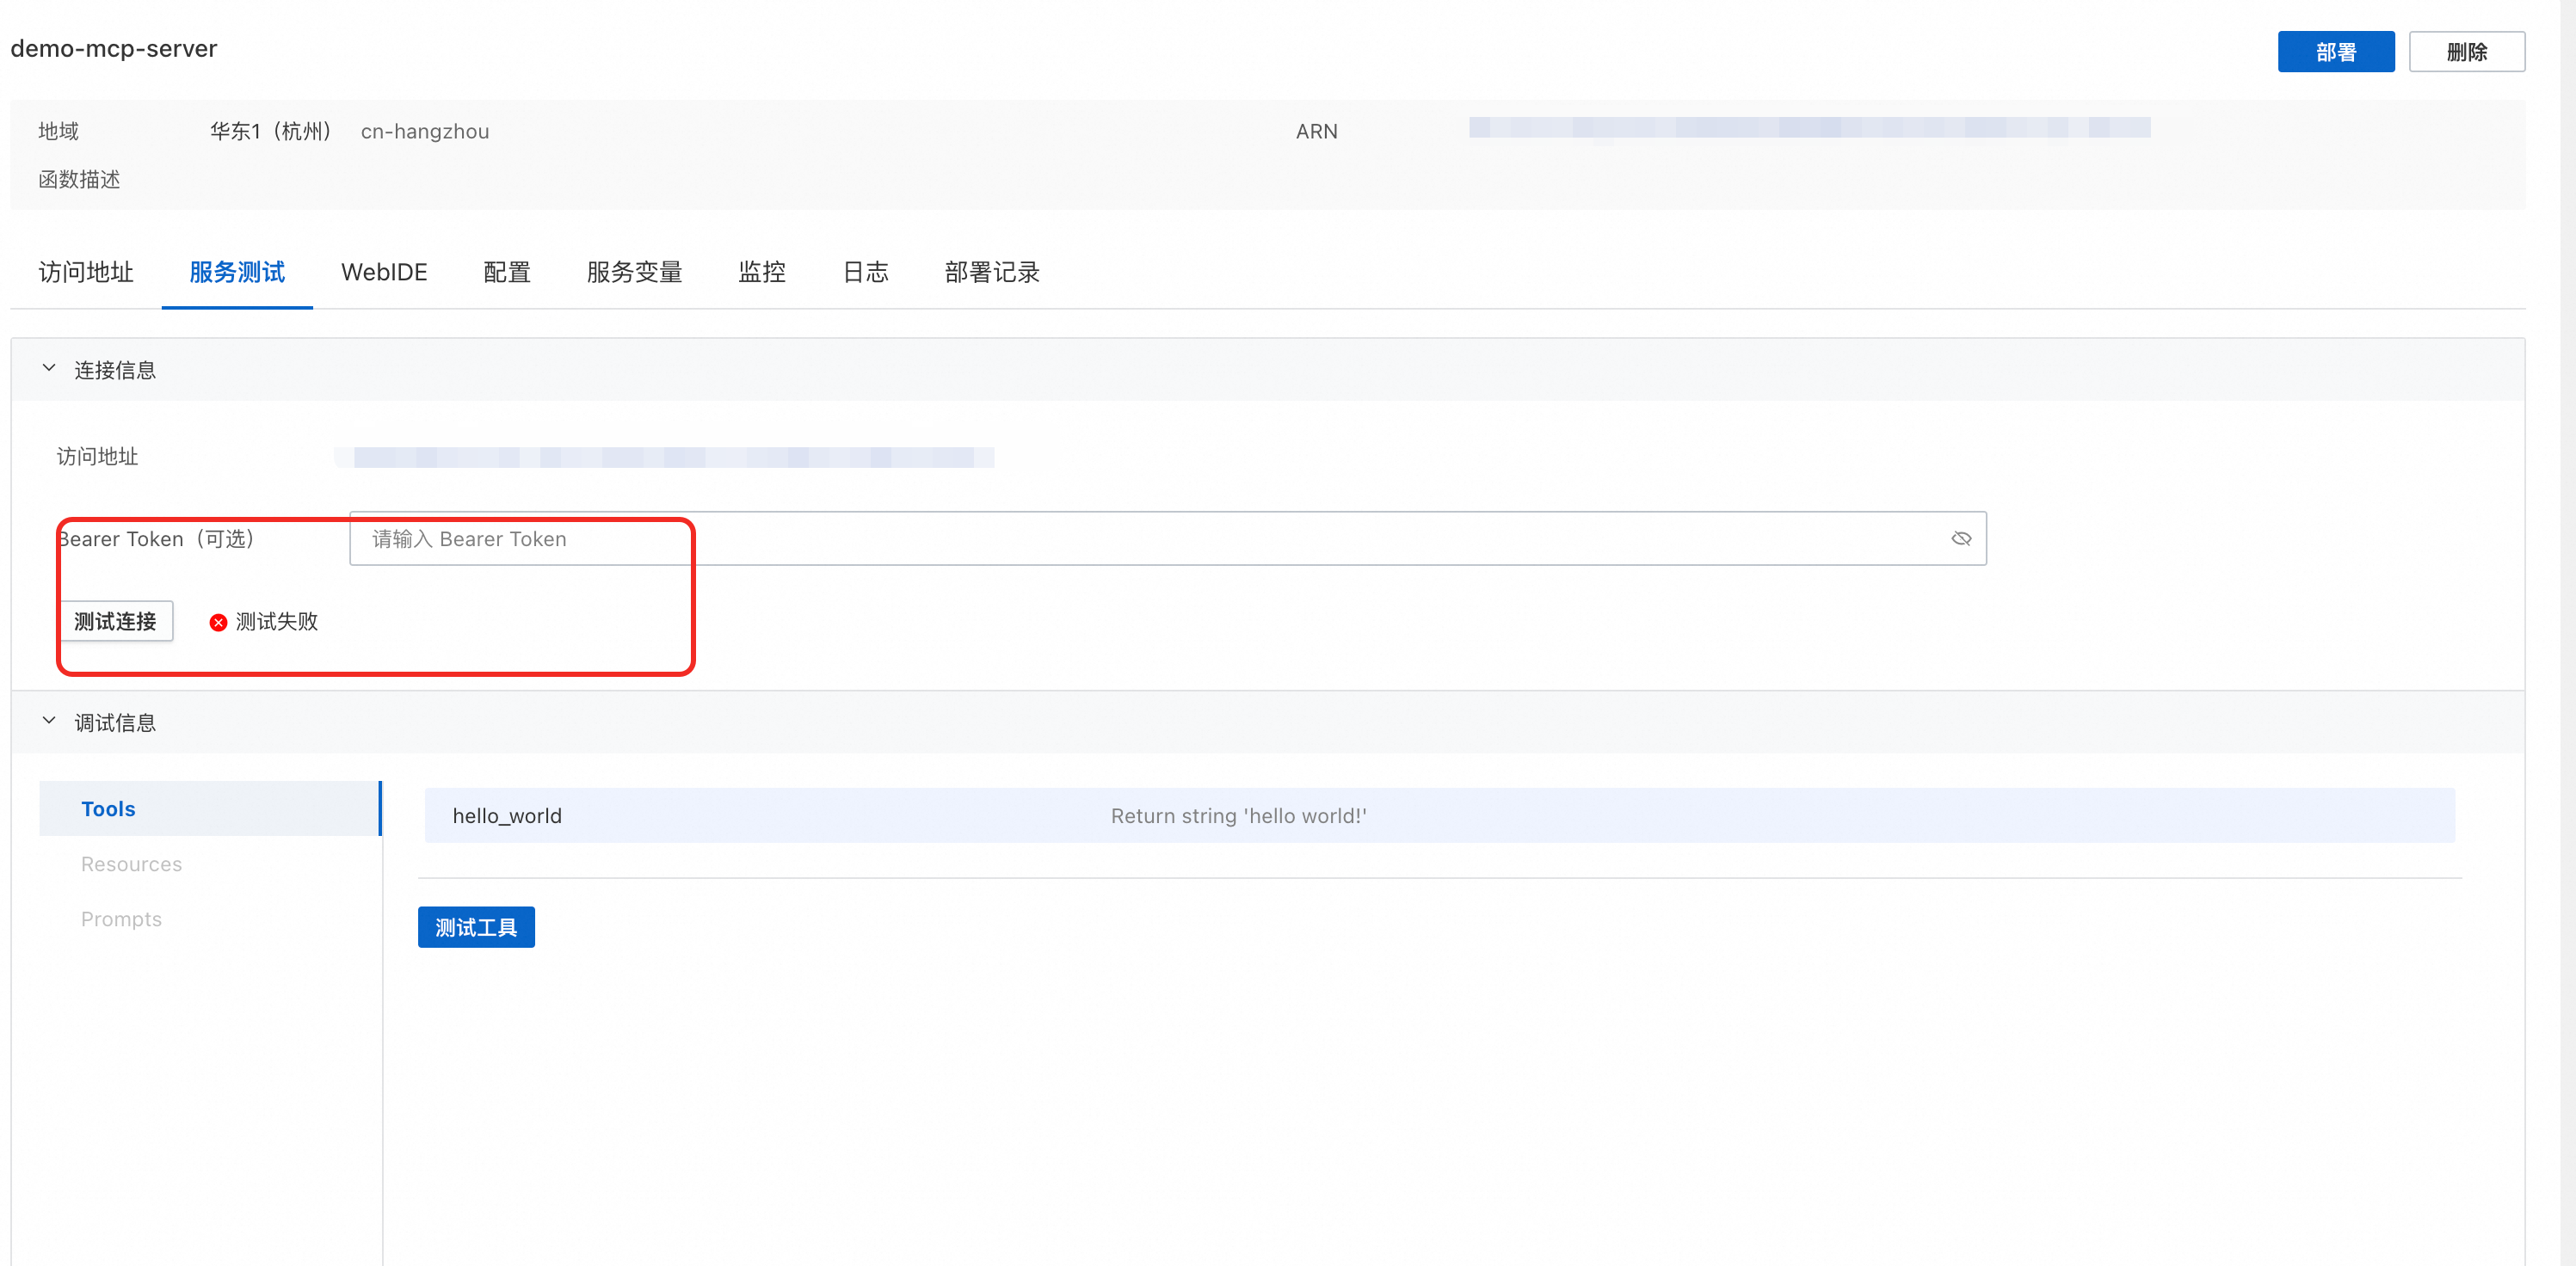Select Prompts in debug sidebar
This screenshot has width=2576, height=1266.
121,919
